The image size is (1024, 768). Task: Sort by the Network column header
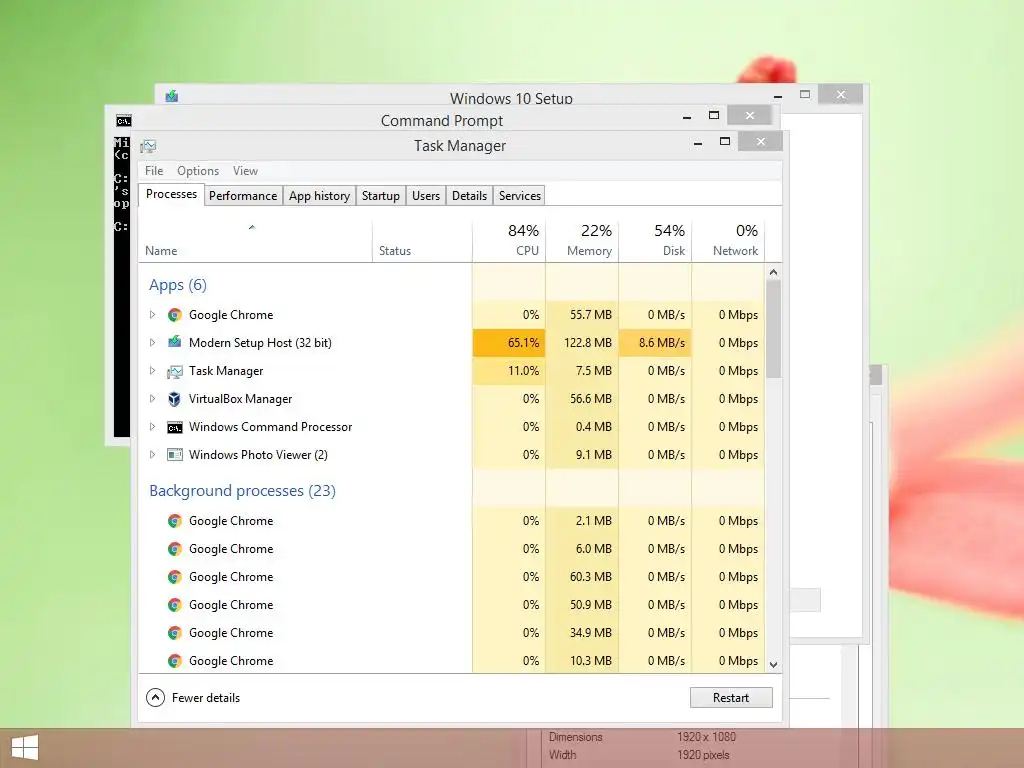[x=728, y=241]
